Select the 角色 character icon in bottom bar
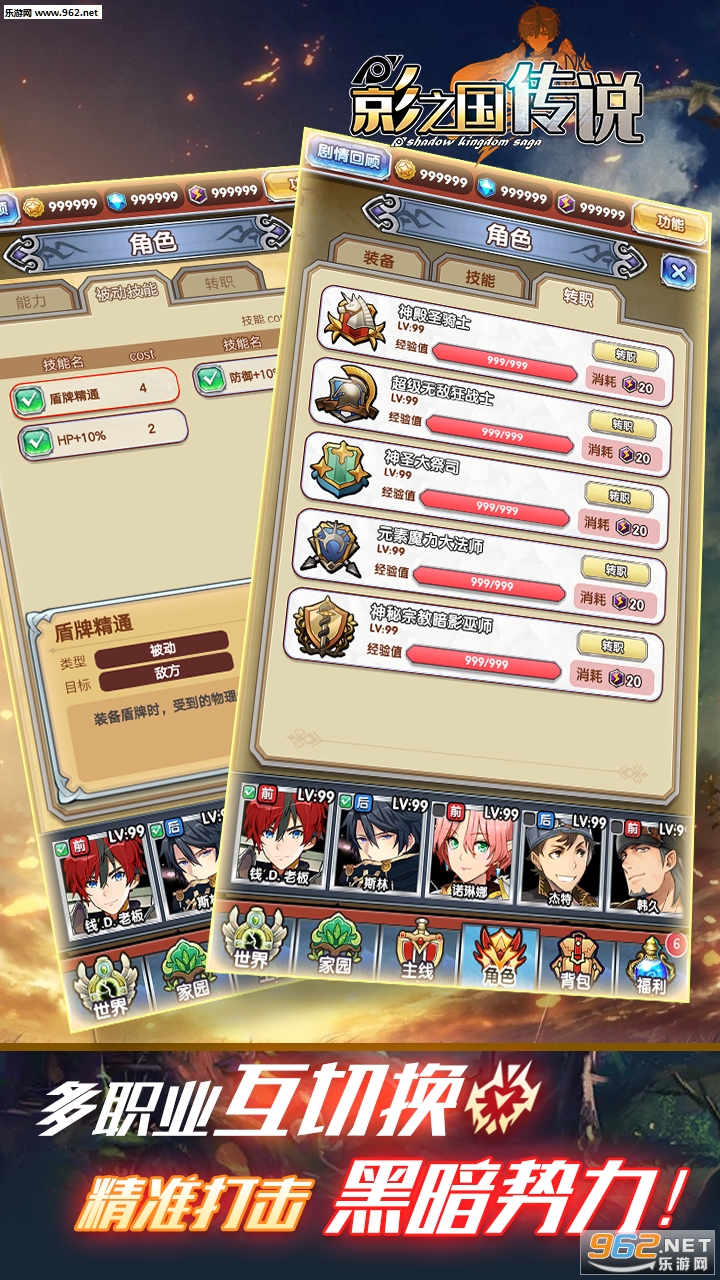The width and height of the screenshot is (720, 1280). click(x=497, y=958)
